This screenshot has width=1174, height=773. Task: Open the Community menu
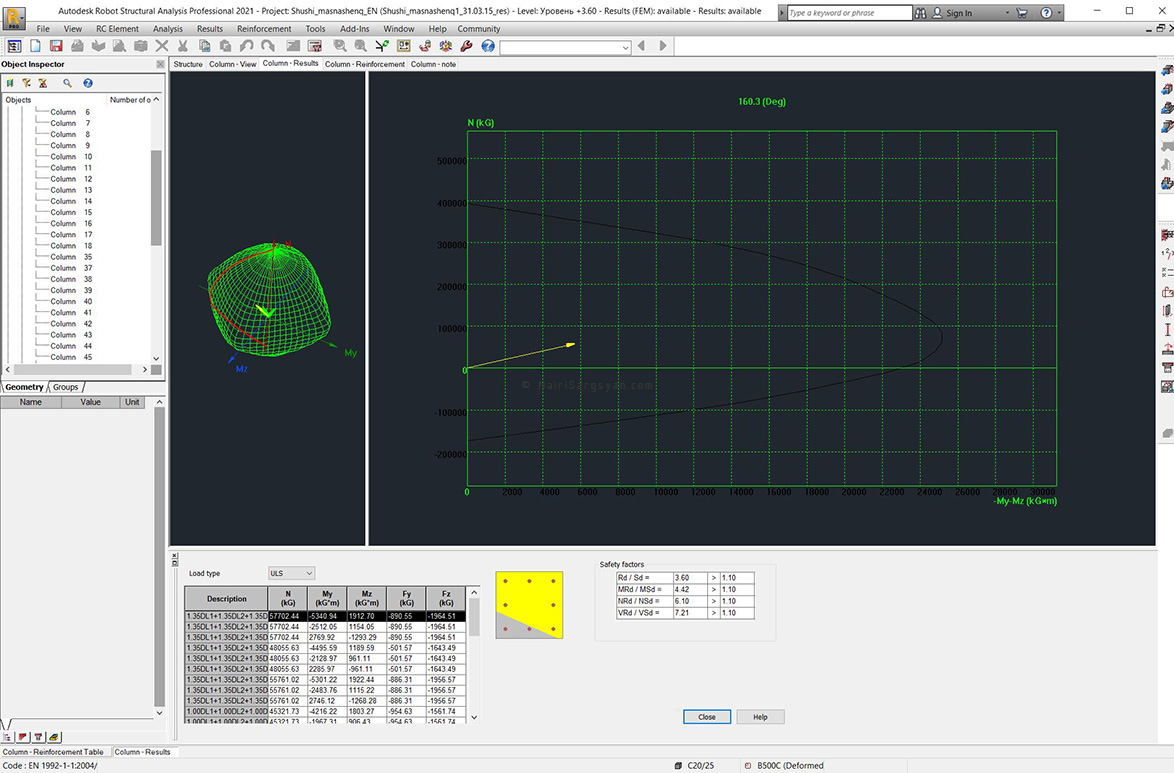pyautogui.click(x=479, y=28)
